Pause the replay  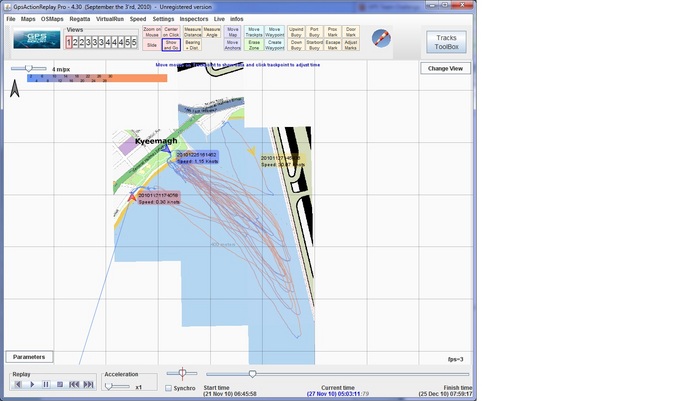click(x=46, y=384)
